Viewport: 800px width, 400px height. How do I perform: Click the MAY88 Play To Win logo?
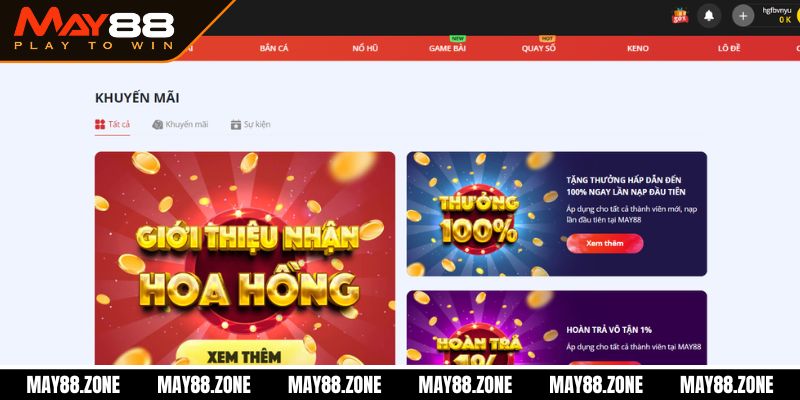click(x=94, y=30)
